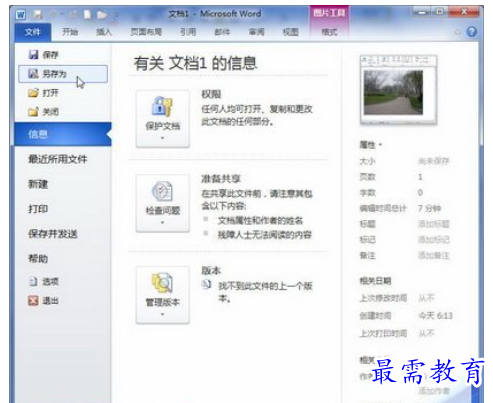Minimize the ribbon with the small arrow near help
493x403 pixels.
tap(458, 32)
